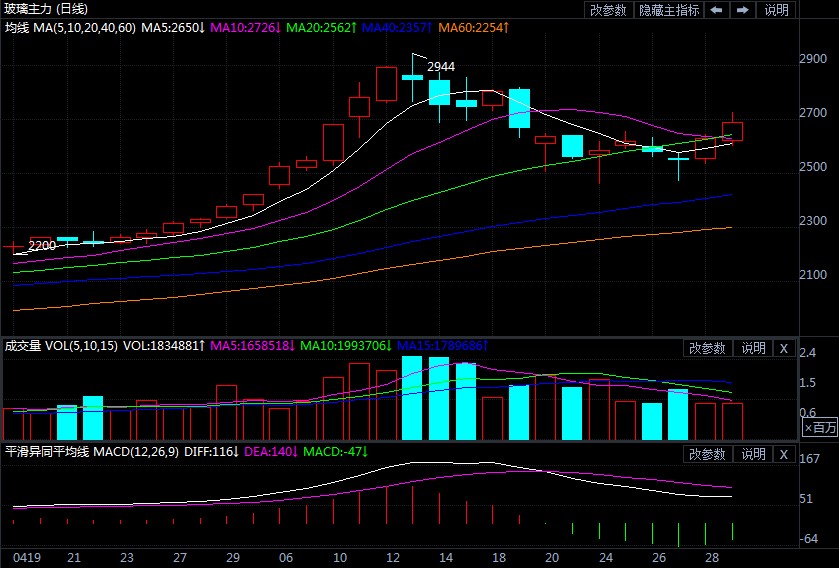This screenshot has height=568, width=839.
Task: Click the right arrow to scroll chart forward
Action: click(x=743, y=10)
